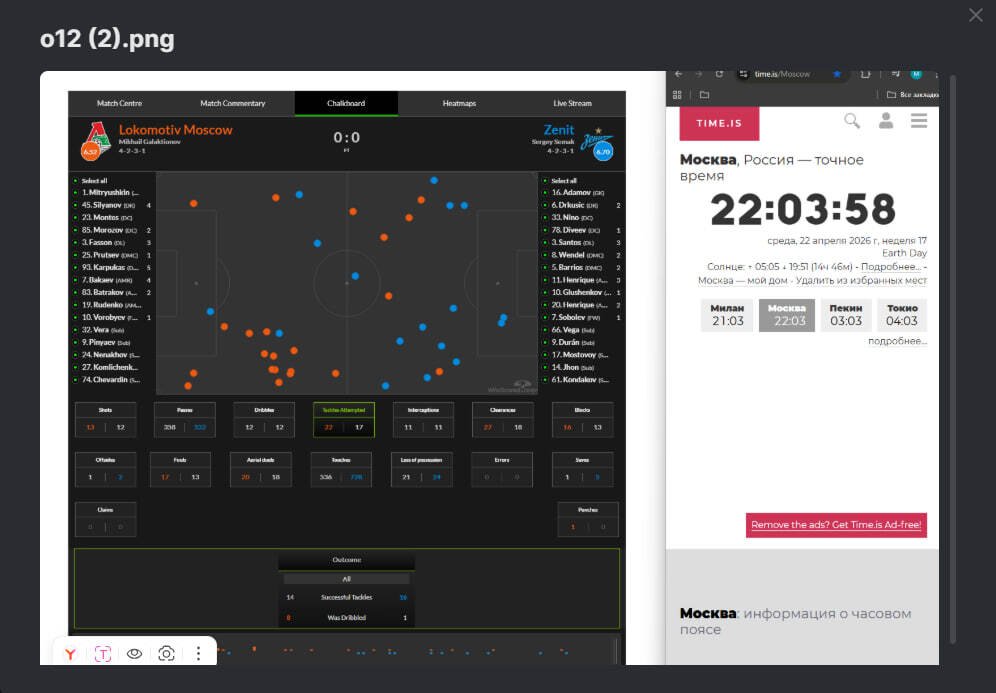
Task: Select the Passes statistic box
Action: point(184,420)
